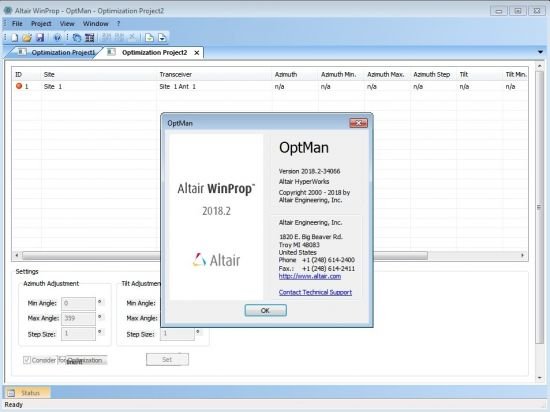
Task: Click the Azimuth Step Size field
Action: [x=78, y=334]
